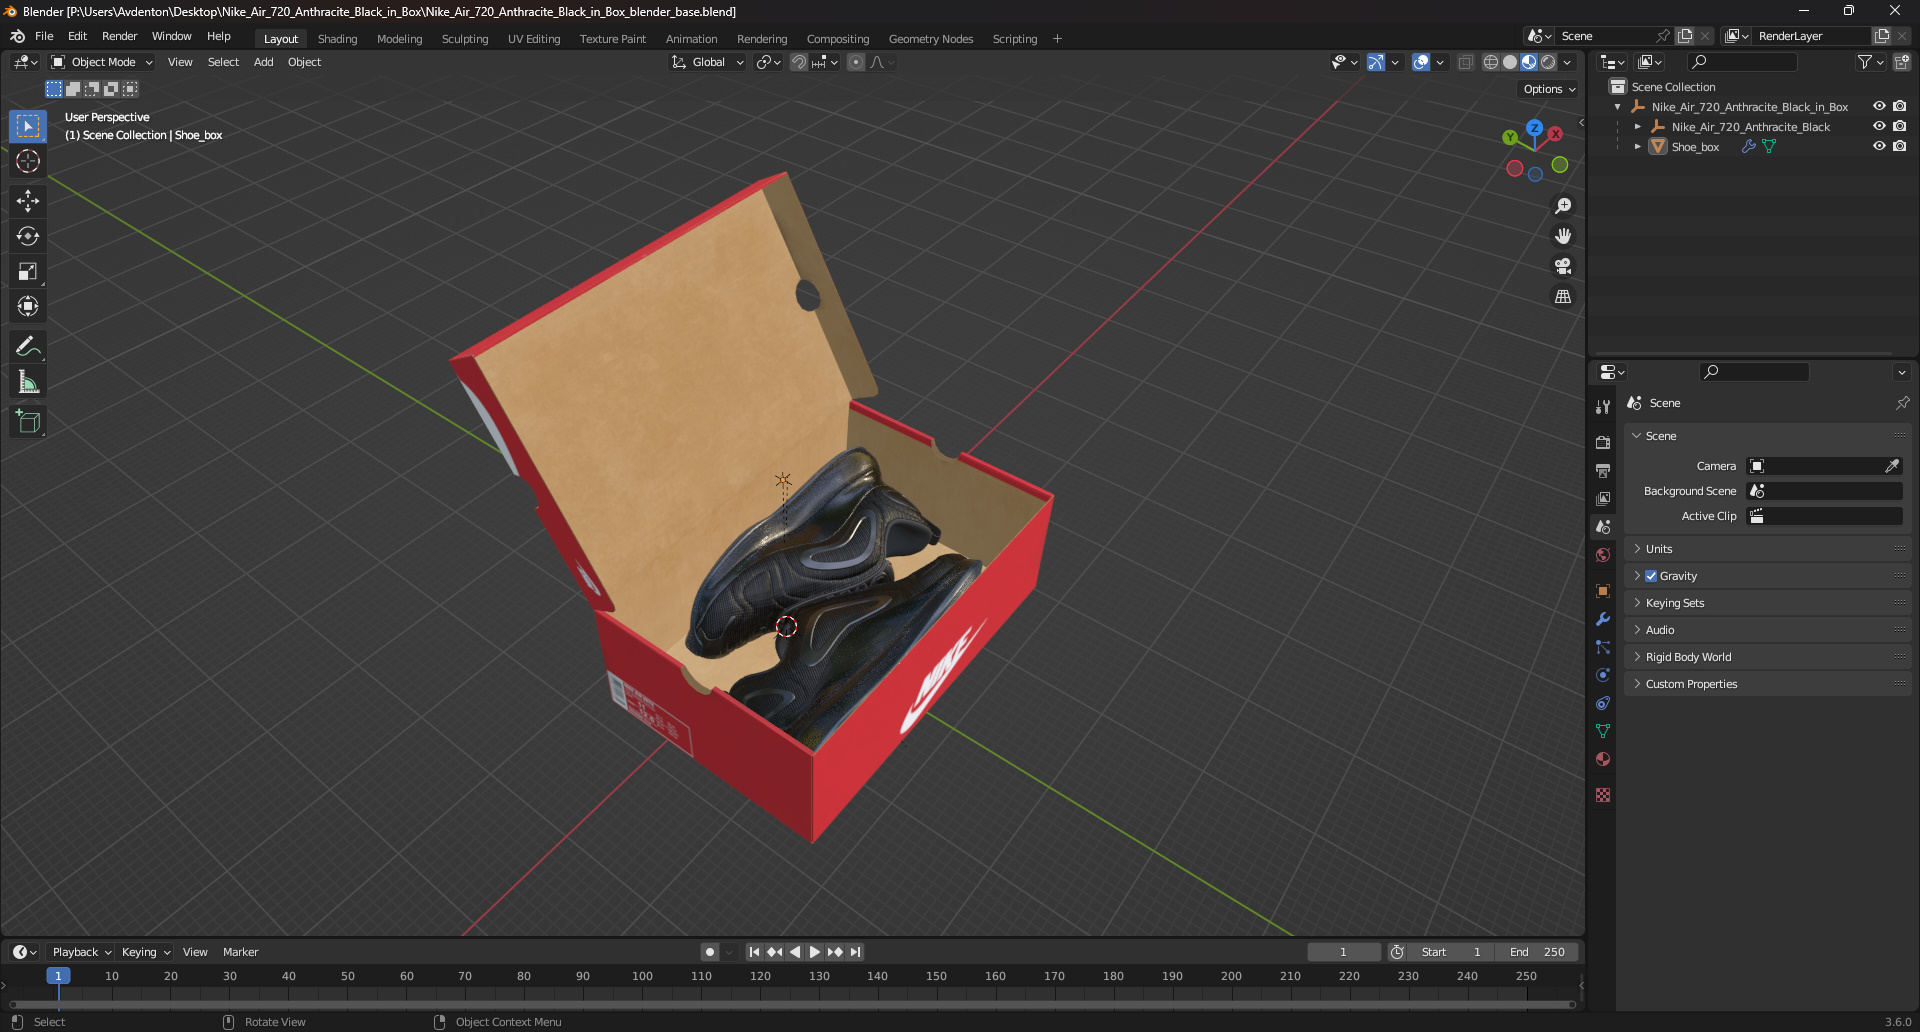
Task: Open the Output properties tab
Action: tap(1603, 470)
